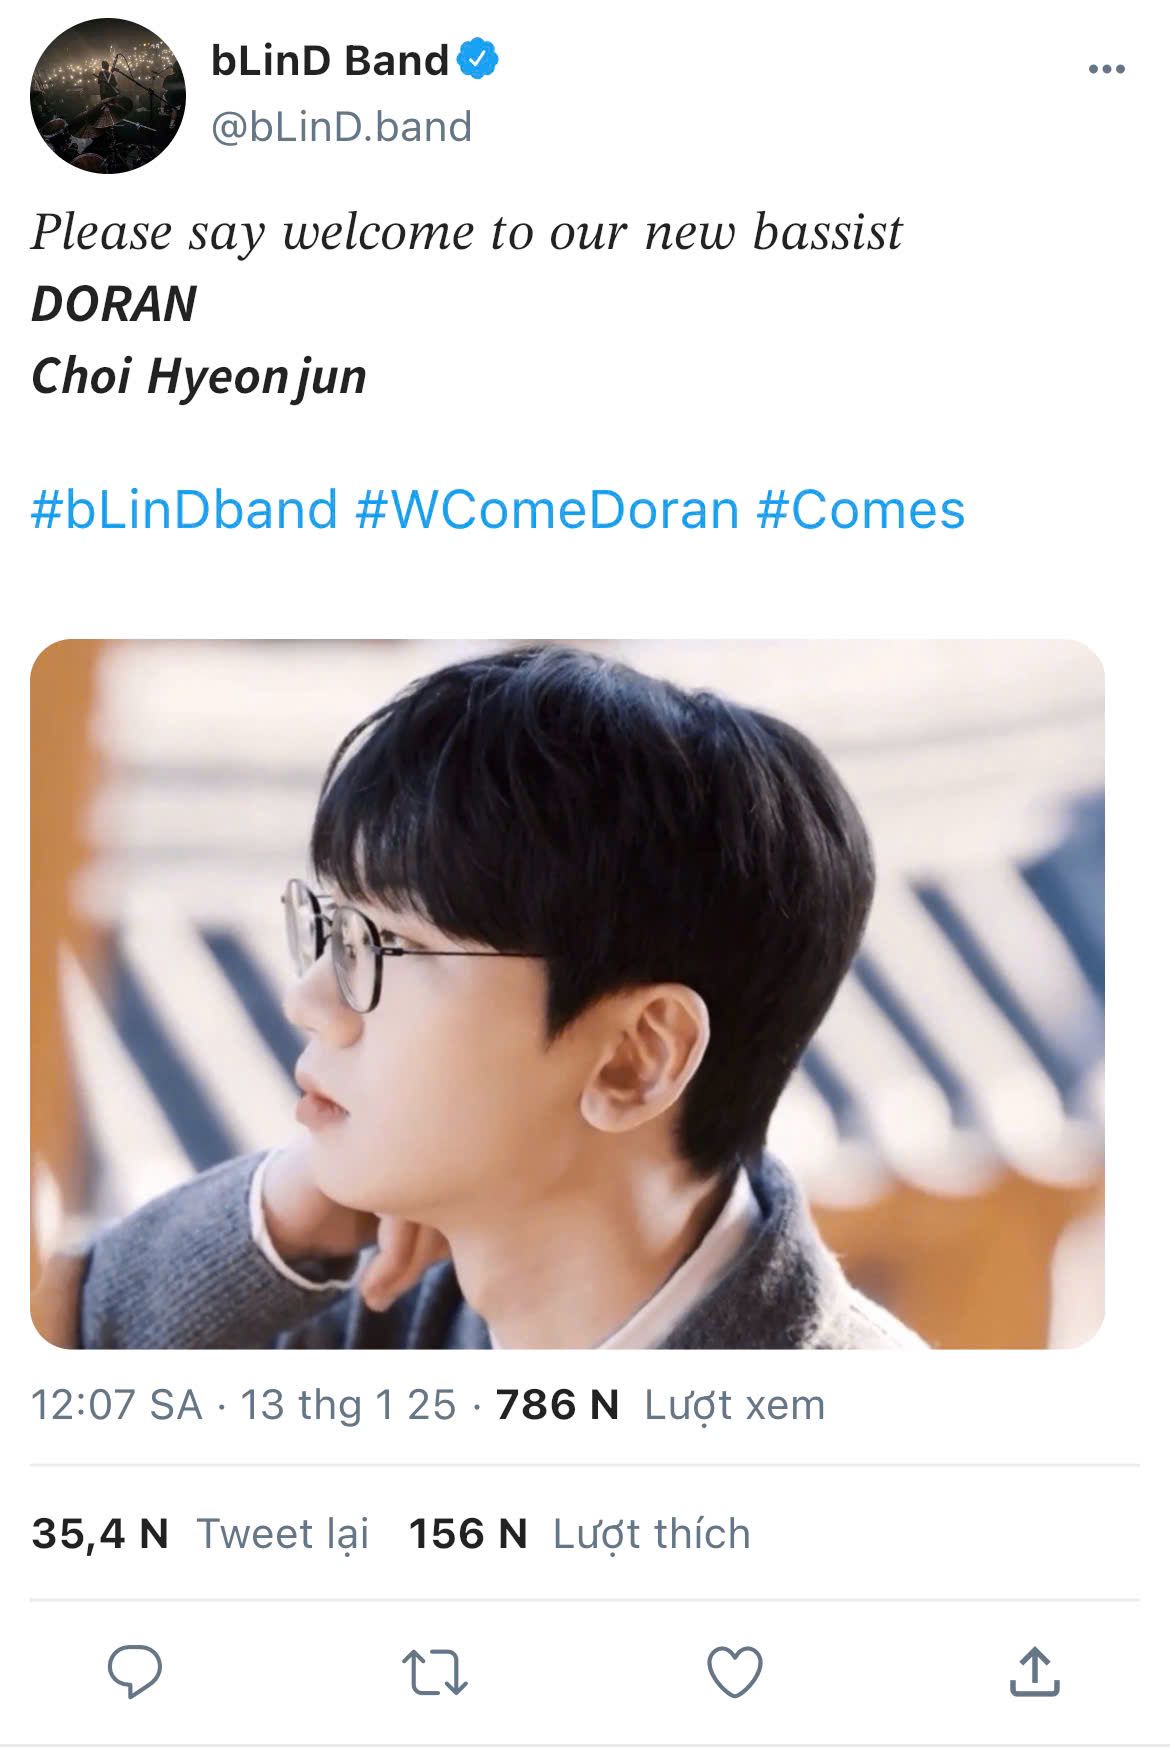Tap the blue verified badge

pyautogui.click(x=479, y=59)
